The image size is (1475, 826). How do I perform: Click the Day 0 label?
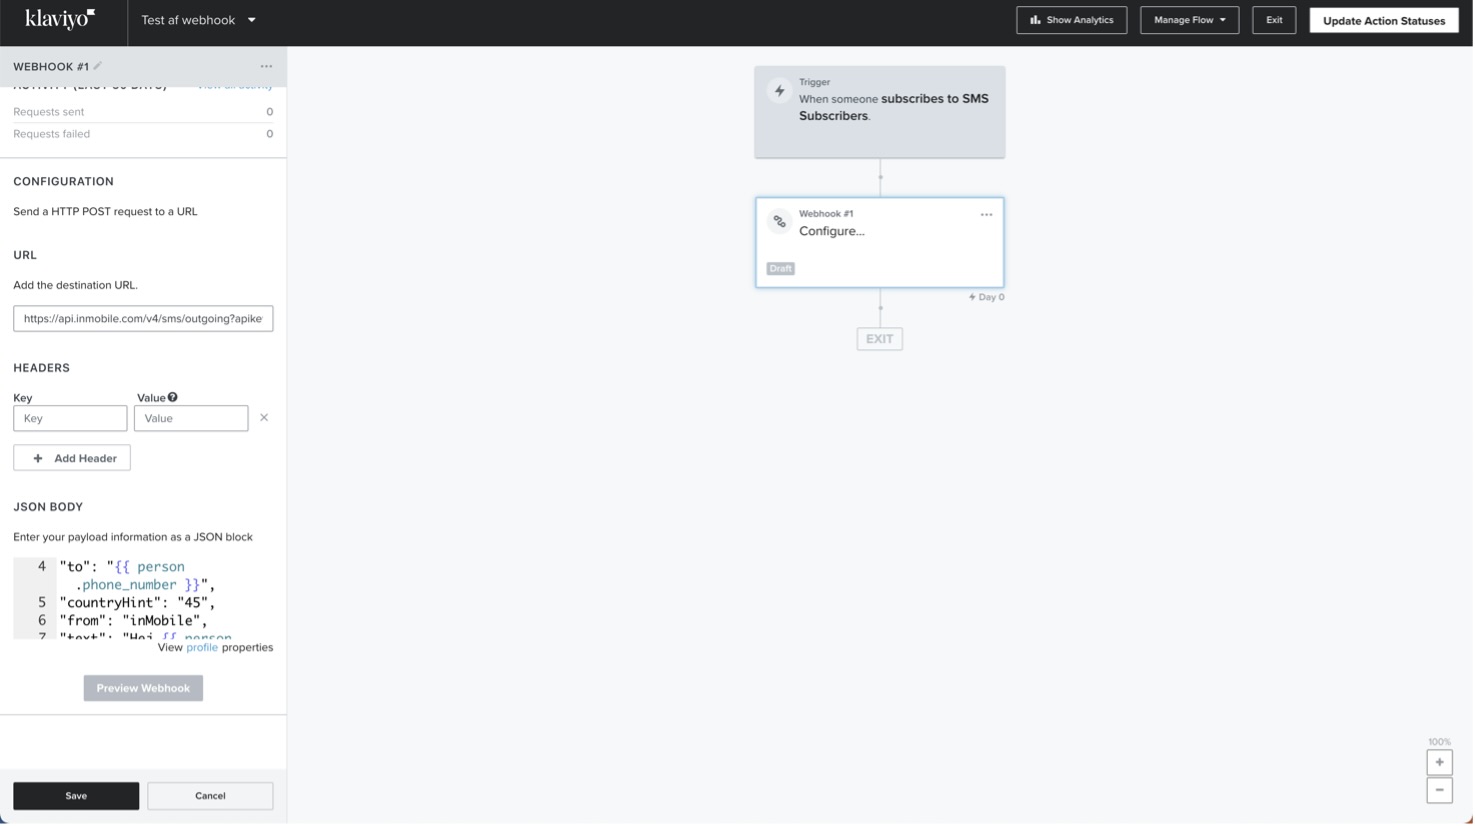987,298
